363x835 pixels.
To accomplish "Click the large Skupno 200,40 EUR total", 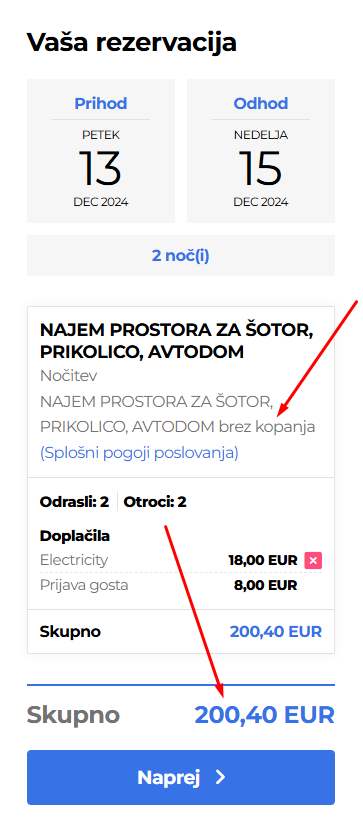I will [181, 715].
